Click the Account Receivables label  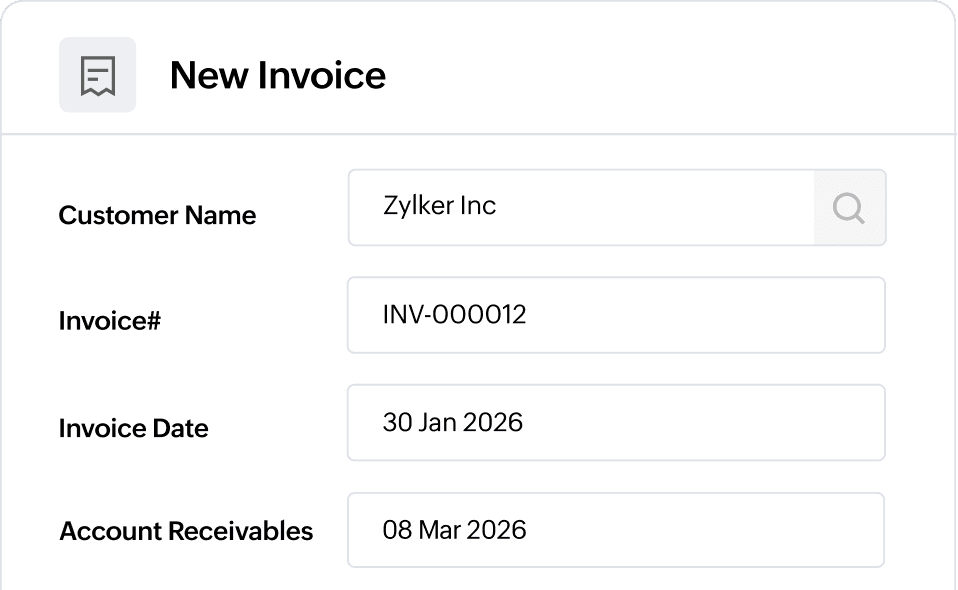click(x=186, y=531)
